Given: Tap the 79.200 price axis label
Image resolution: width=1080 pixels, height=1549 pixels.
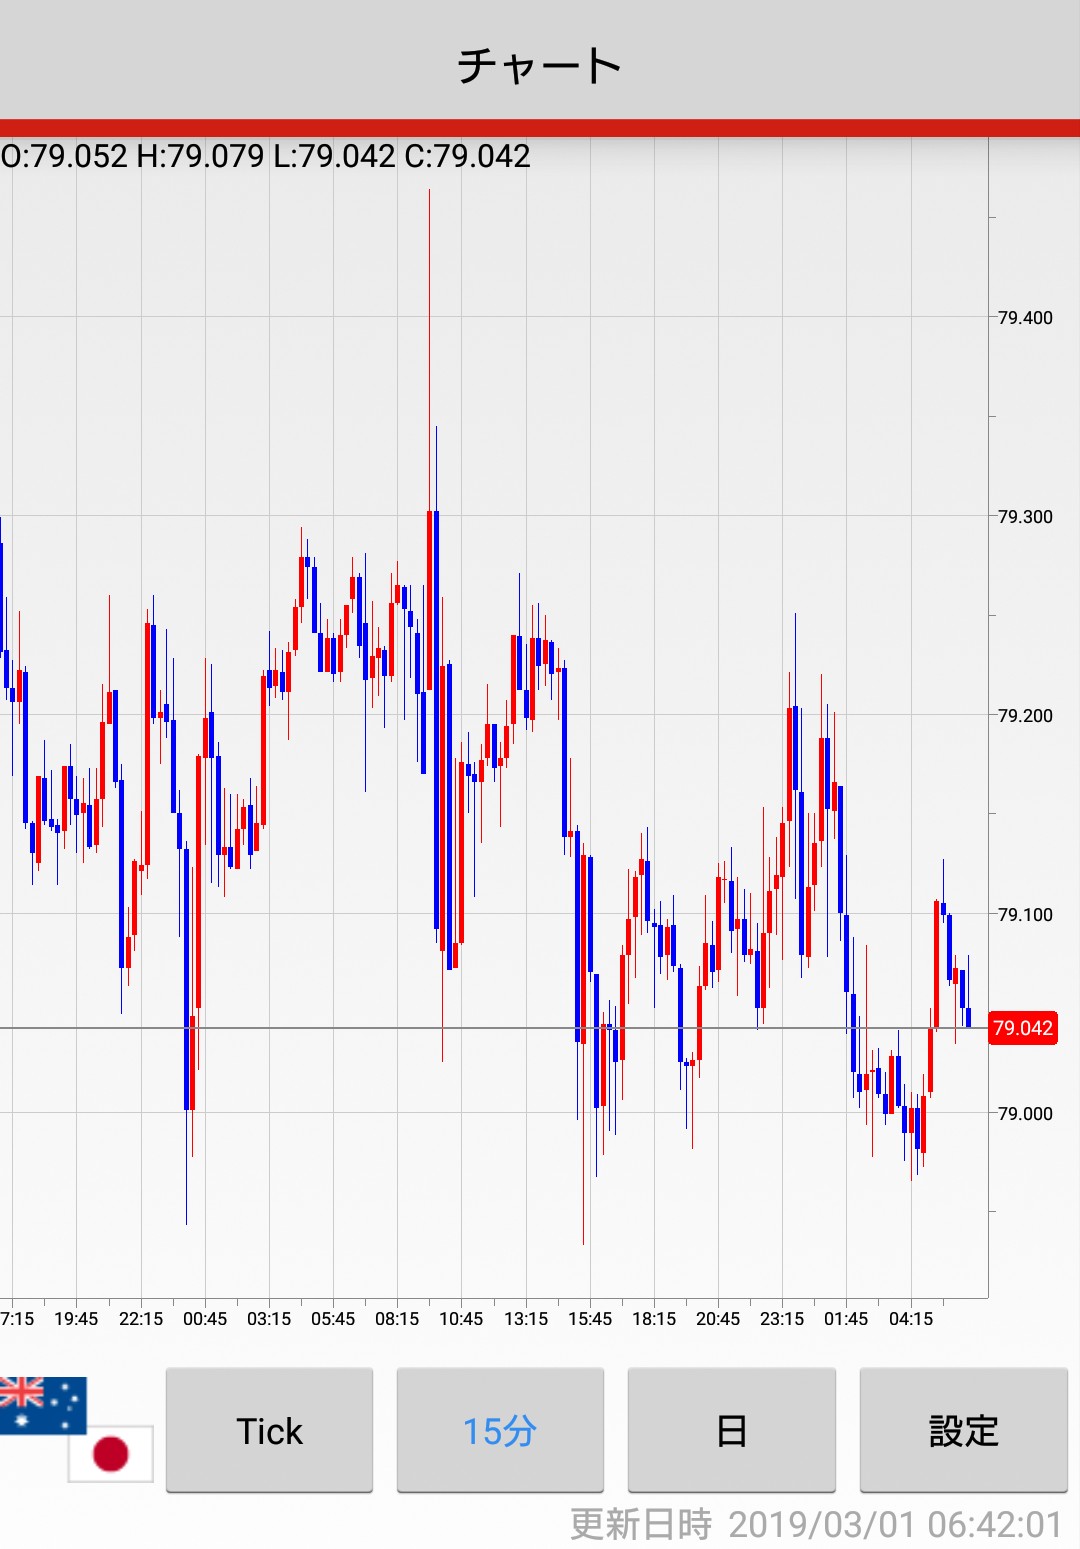Looking at the screenshot, I should [x=1025, y=716].
